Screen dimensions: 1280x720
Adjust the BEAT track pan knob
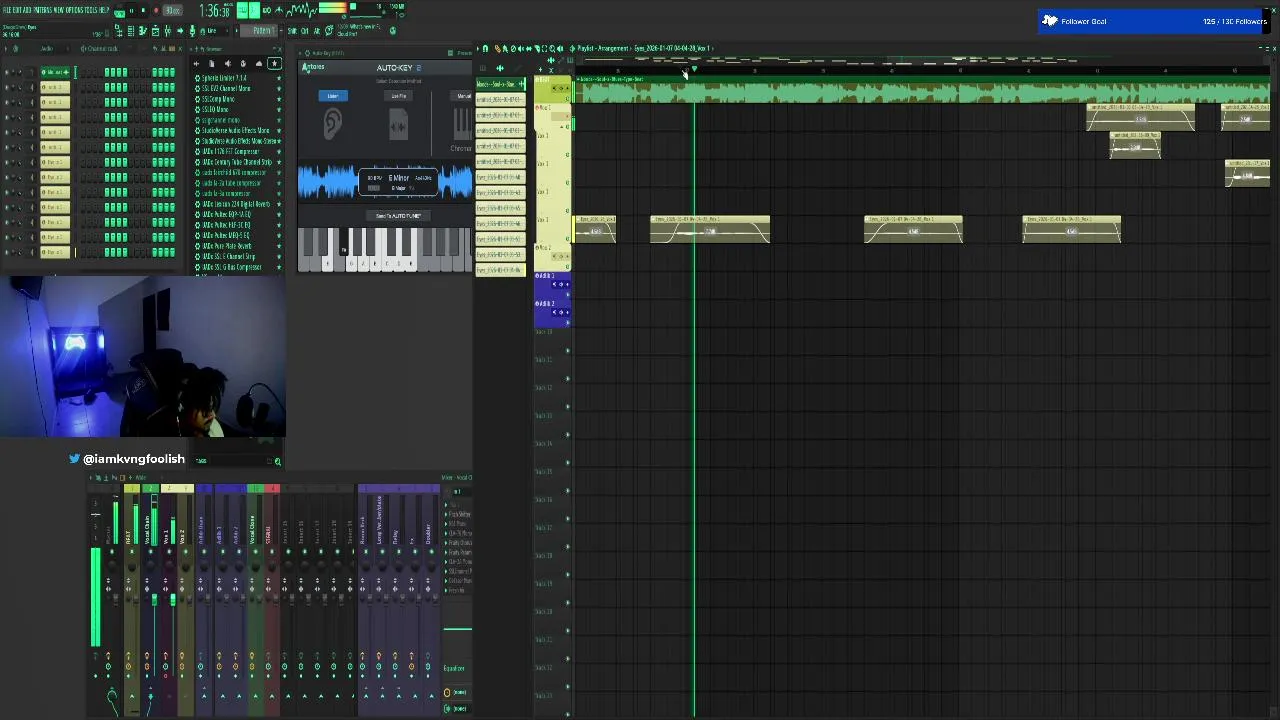(x=132, y=566)
